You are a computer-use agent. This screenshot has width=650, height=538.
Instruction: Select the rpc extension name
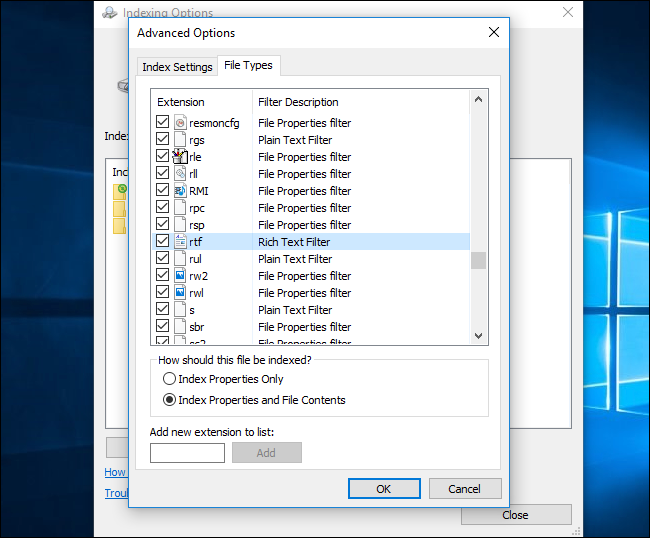tap(197, 208)
